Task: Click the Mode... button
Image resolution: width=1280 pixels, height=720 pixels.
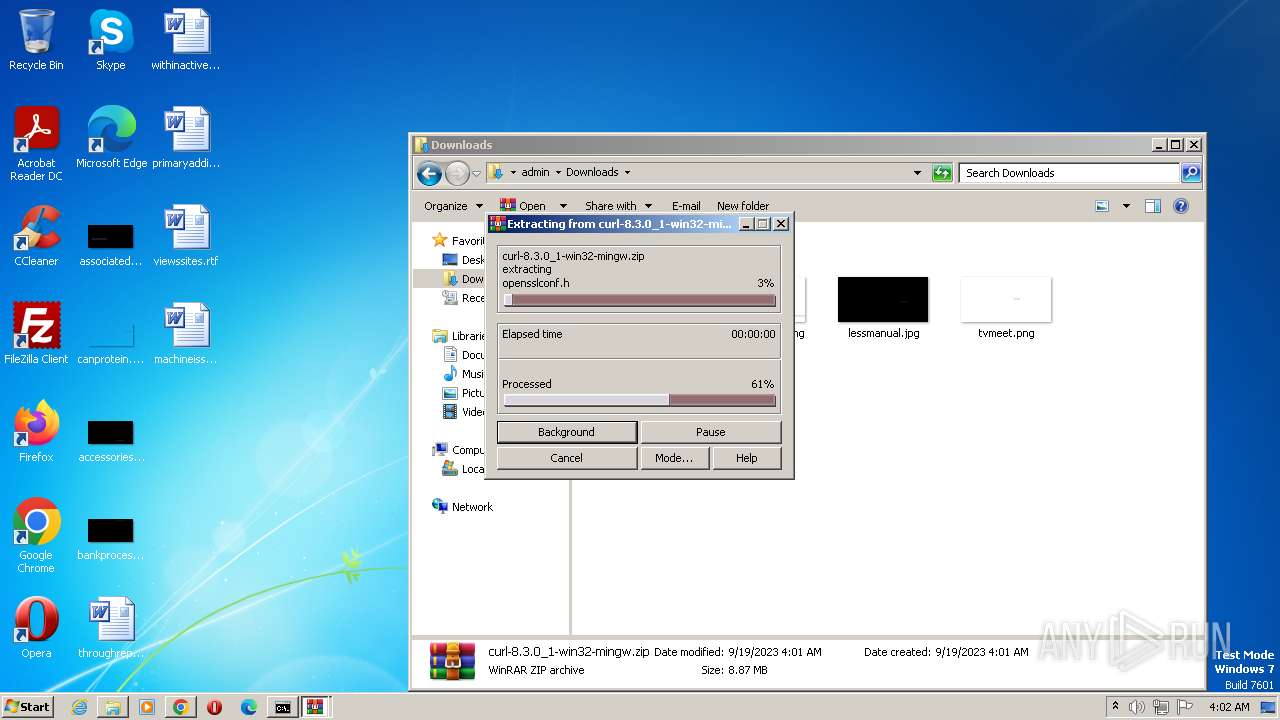Action: tap(674, 458)
